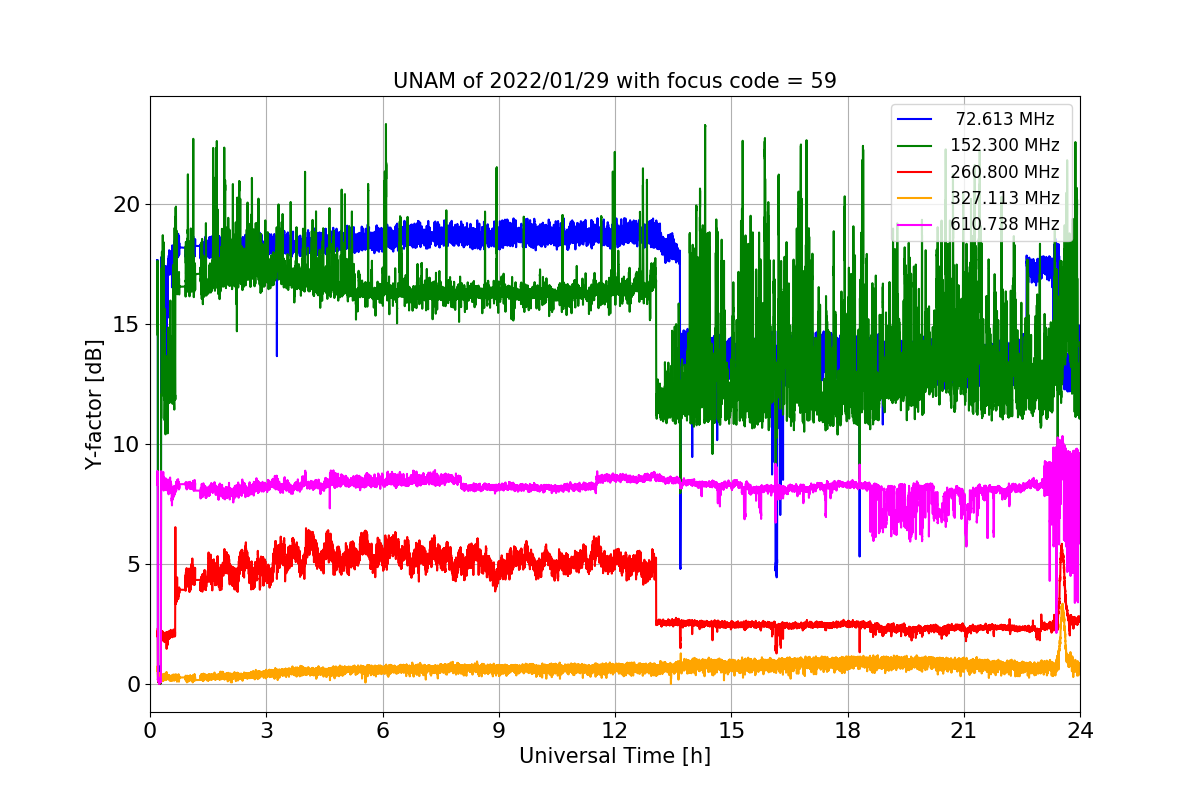Click the green line sample in legend
The width and height of the screenshot is (1200, 800).
915,146
